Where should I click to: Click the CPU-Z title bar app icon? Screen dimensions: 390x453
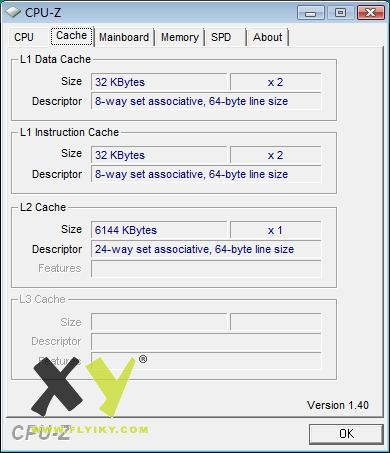coord(13,12)
